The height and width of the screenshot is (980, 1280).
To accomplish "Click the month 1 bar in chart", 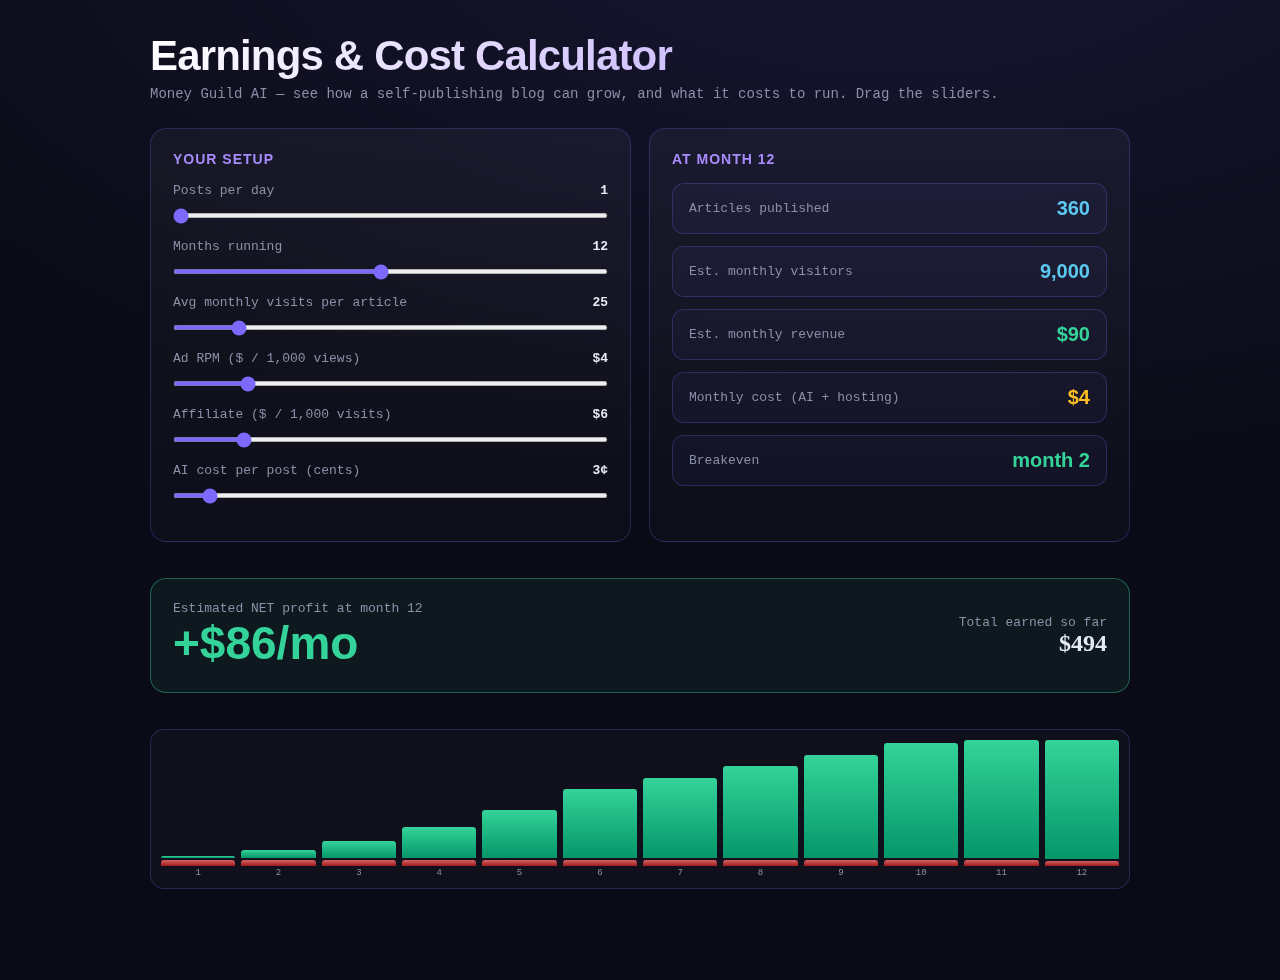I will click(198, 861).
